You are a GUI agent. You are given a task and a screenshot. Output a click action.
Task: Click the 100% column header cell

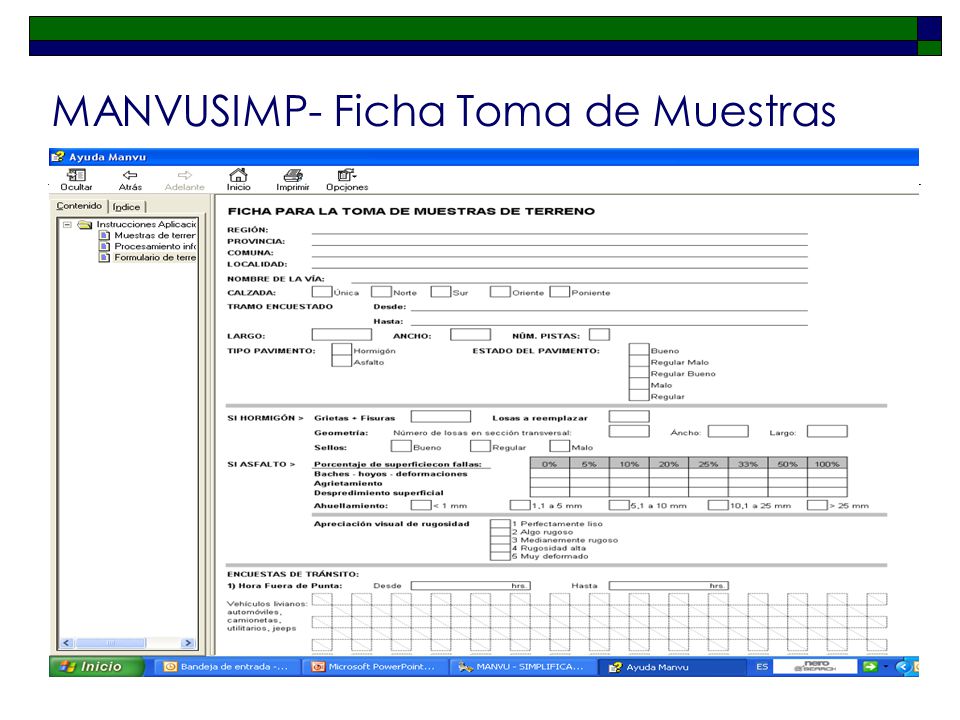pos(827,463)
